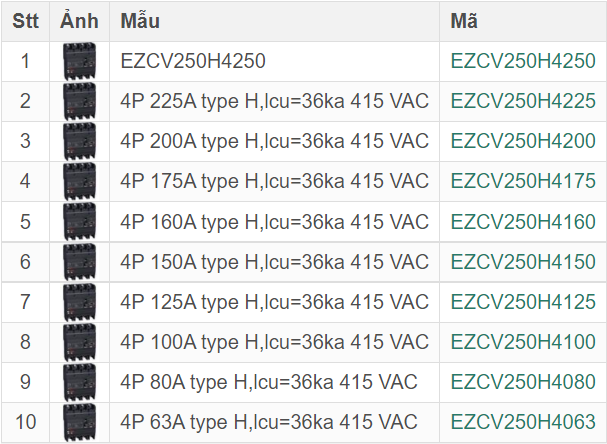Click the EZCV250H4225 code link

523,102
